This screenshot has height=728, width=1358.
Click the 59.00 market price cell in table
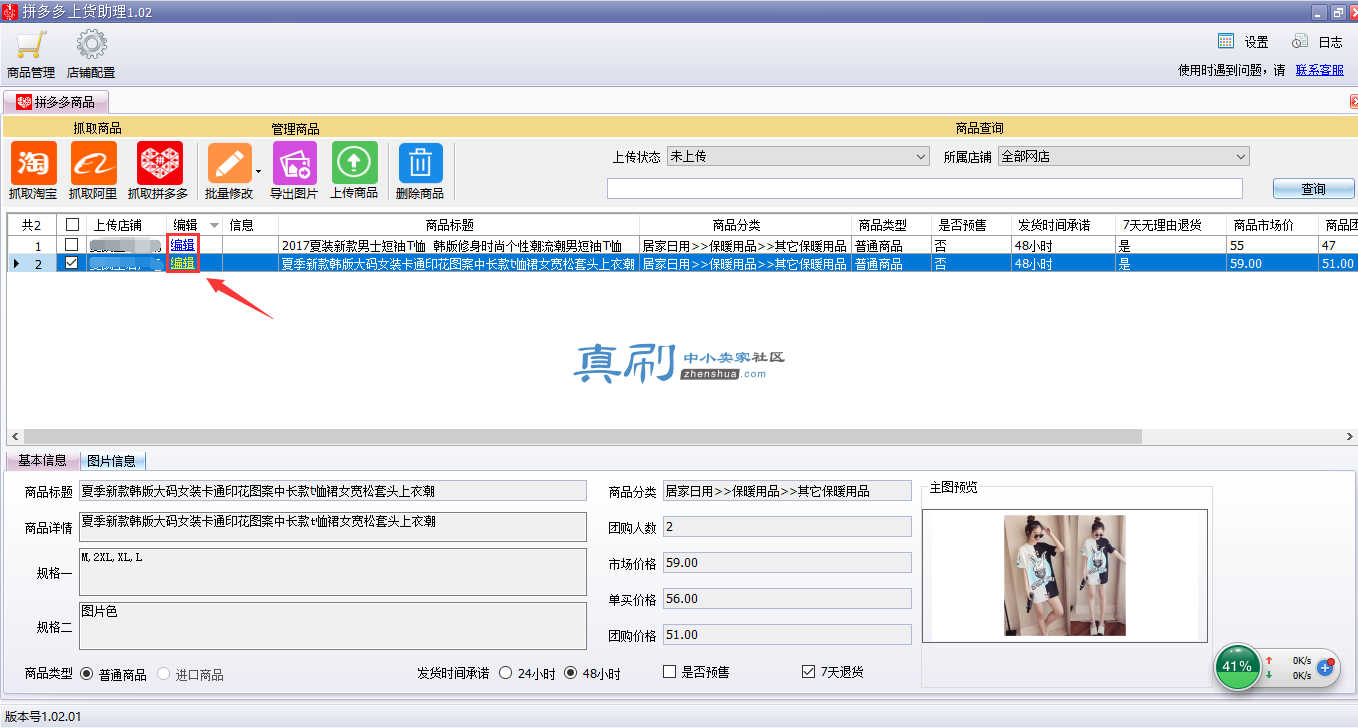pyautogui.click(x=1272, y=263)
